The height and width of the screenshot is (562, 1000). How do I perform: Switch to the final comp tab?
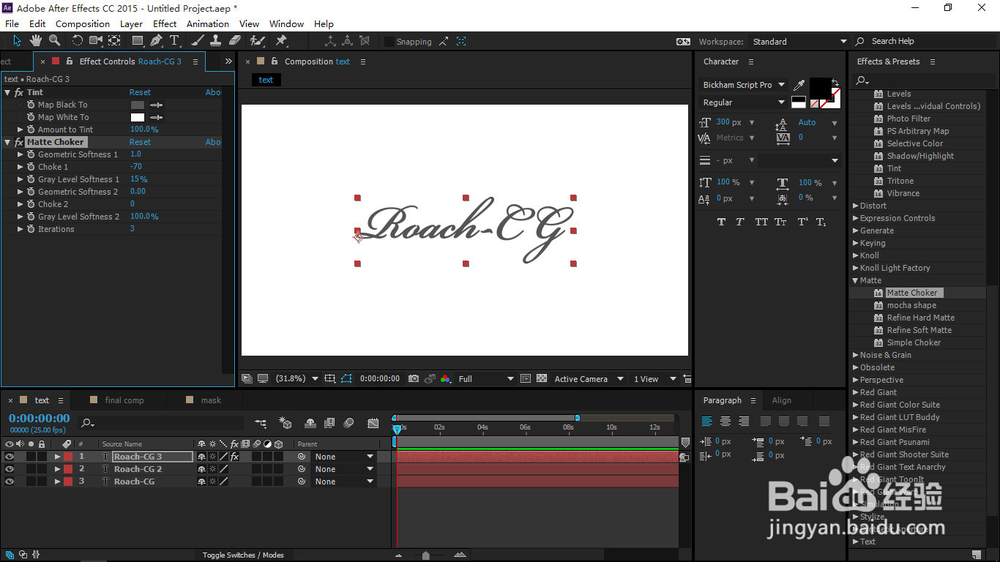tap(124, 401)
